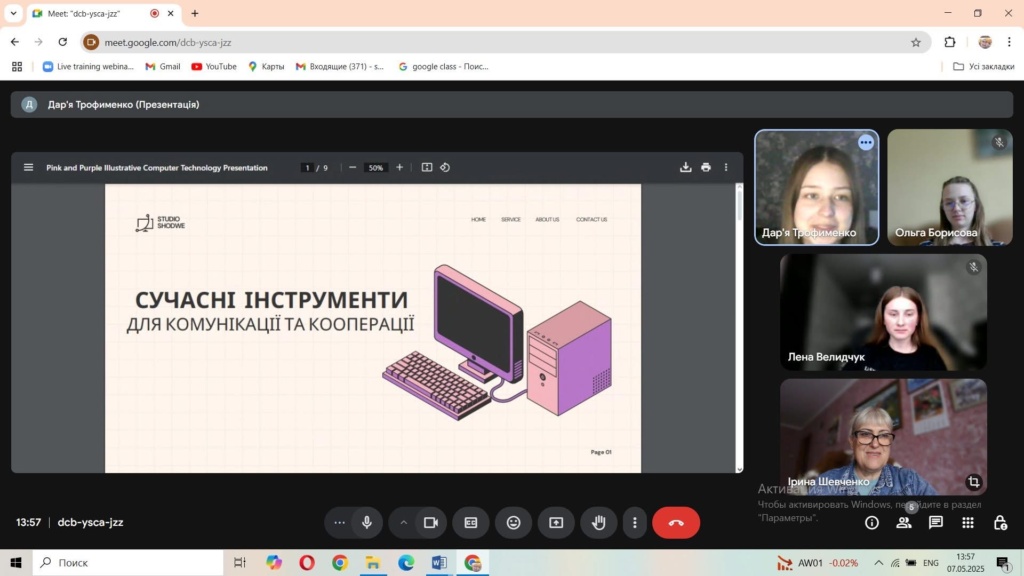Viewport: 1024px width, 576px height.
Task: Click the address bar URL meet.google.com
Action: pos(168,42)
